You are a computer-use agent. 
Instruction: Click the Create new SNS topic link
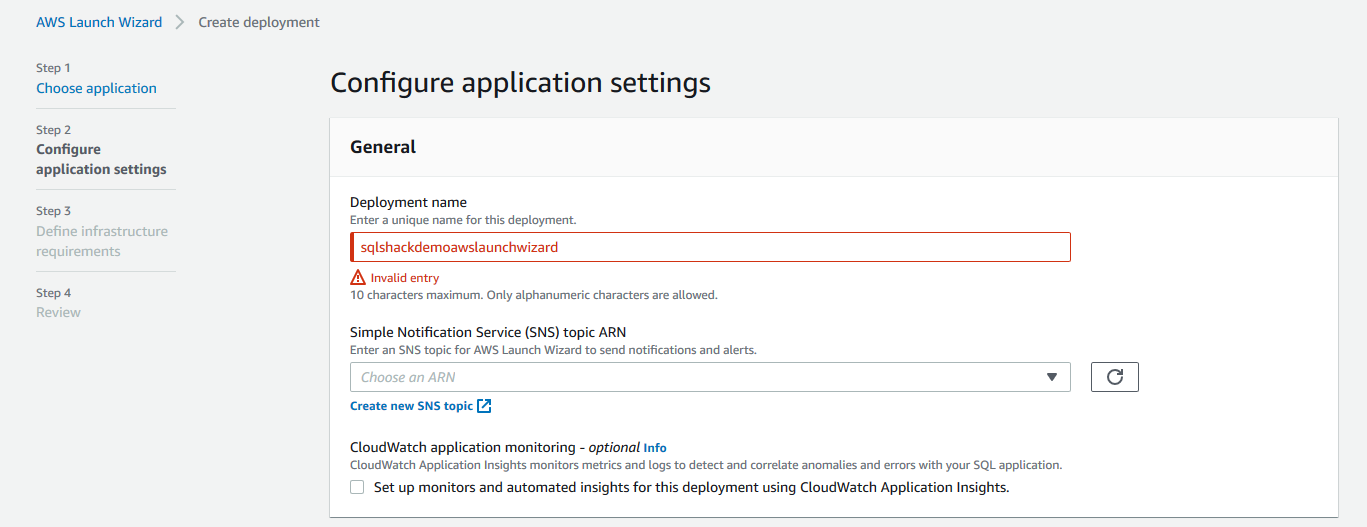411,406
